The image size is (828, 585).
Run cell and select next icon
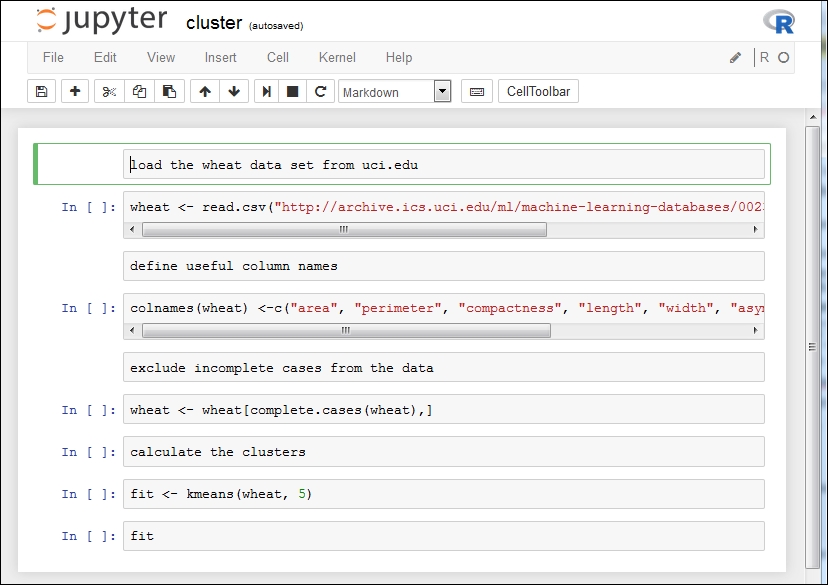(x=267, y=91)
